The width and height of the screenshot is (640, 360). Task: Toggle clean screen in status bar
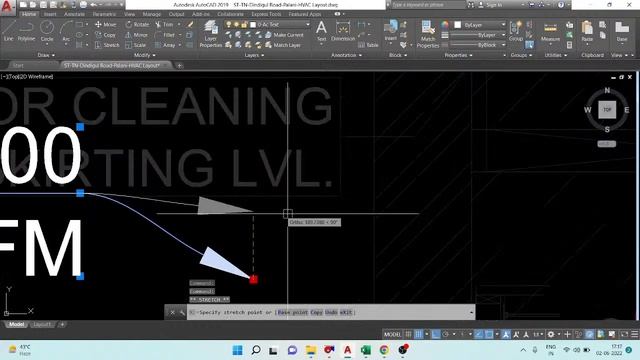(x=624, y=334)
